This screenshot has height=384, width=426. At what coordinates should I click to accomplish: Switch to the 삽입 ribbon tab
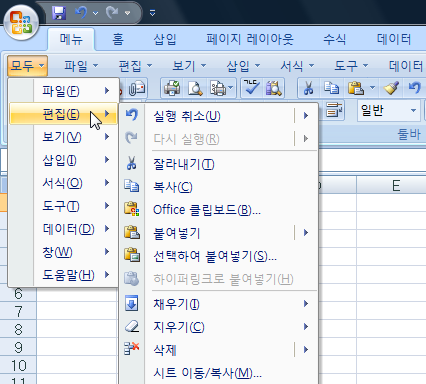point(165,39)
